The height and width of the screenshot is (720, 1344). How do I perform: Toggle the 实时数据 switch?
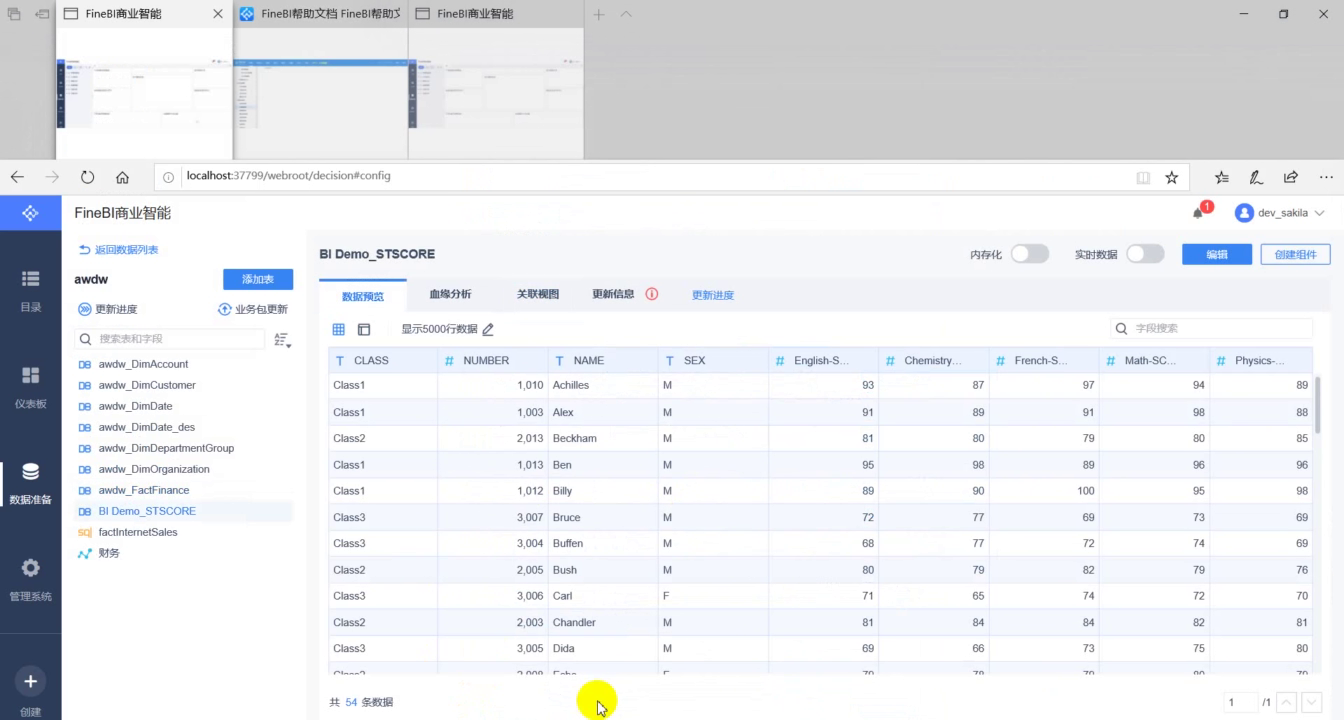click(x=1145, y=254)
